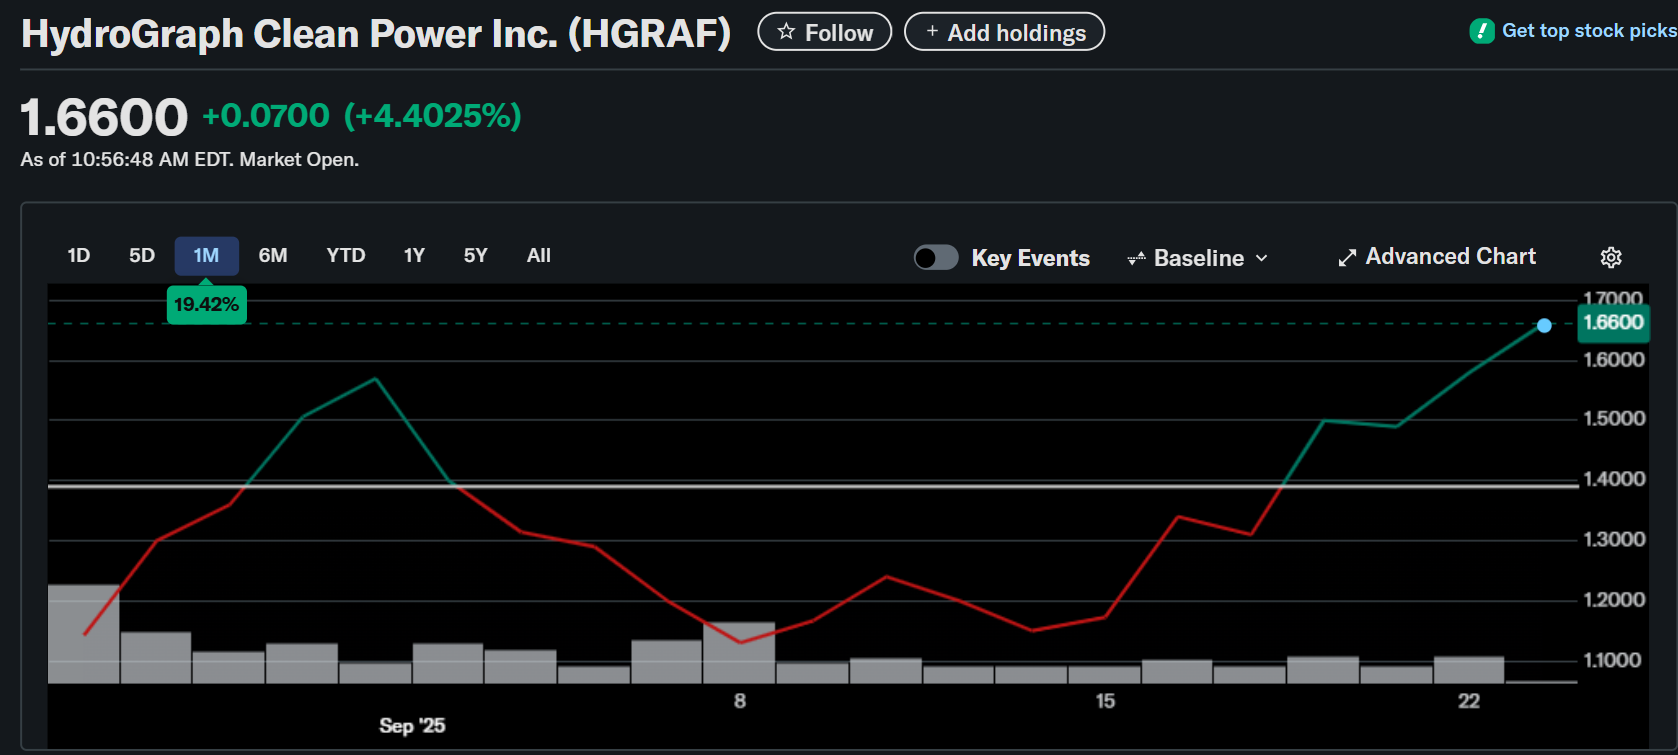Choose the 1Y time range
Viewport: 1678px width, 755px height.
tap(414, 256)
